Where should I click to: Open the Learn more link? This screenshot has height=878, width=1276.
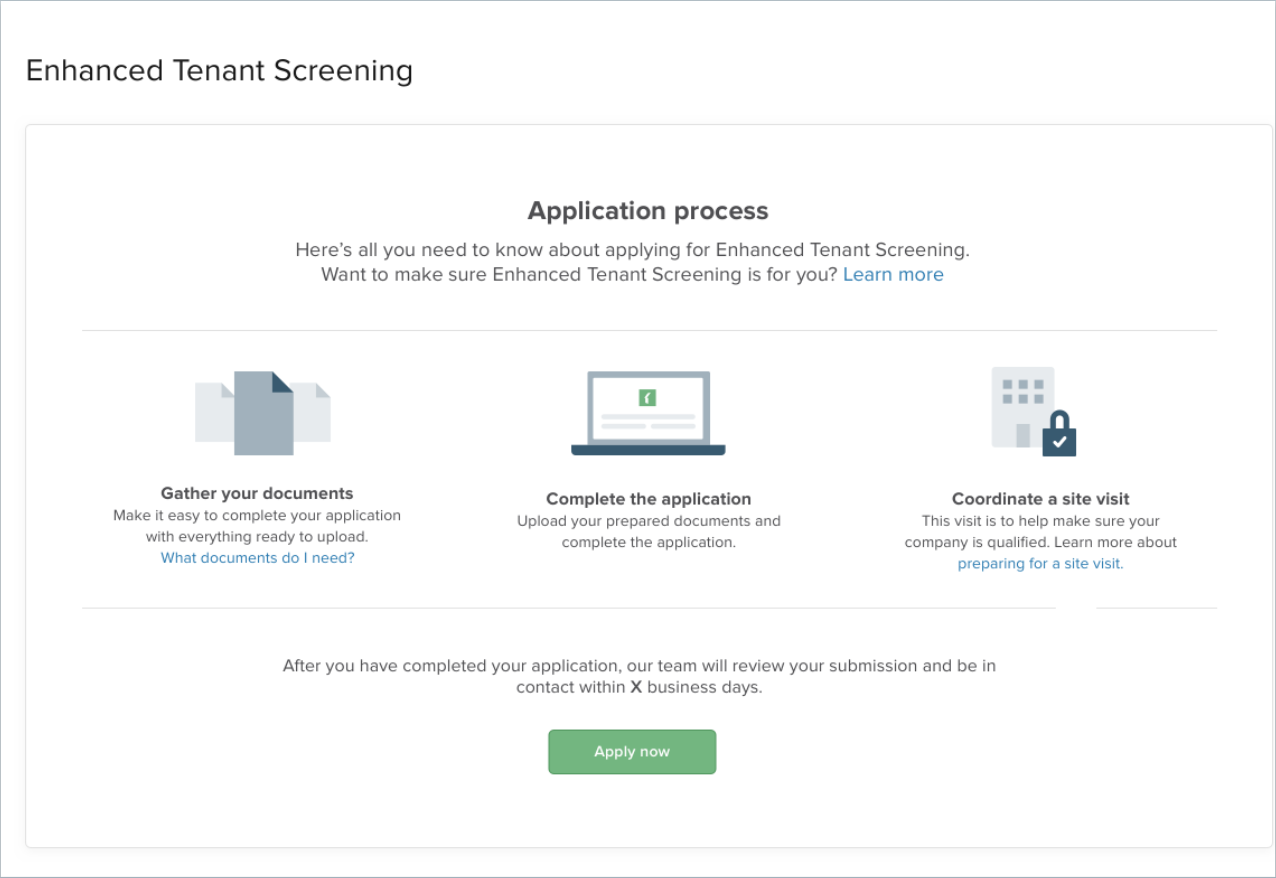point(893,274)
